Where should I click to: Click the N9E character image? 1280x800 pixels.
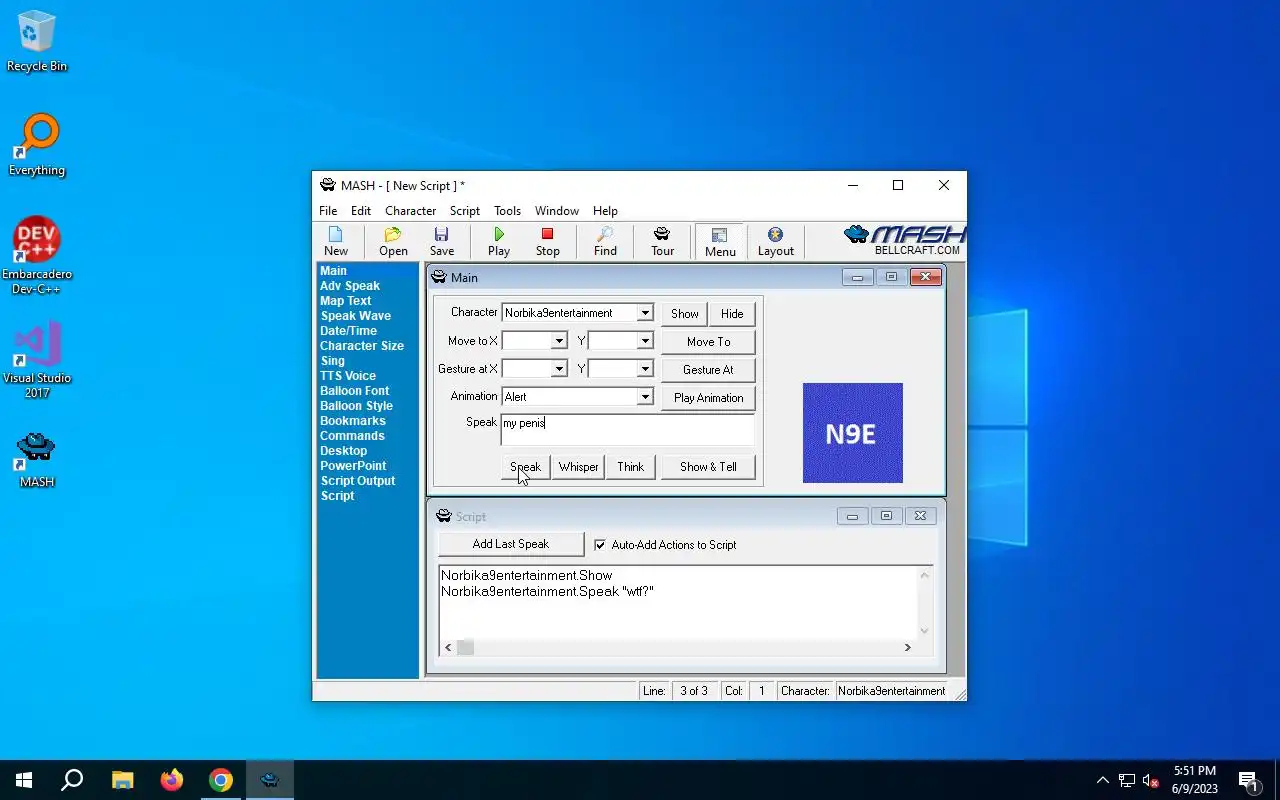(x=853, y=433)
